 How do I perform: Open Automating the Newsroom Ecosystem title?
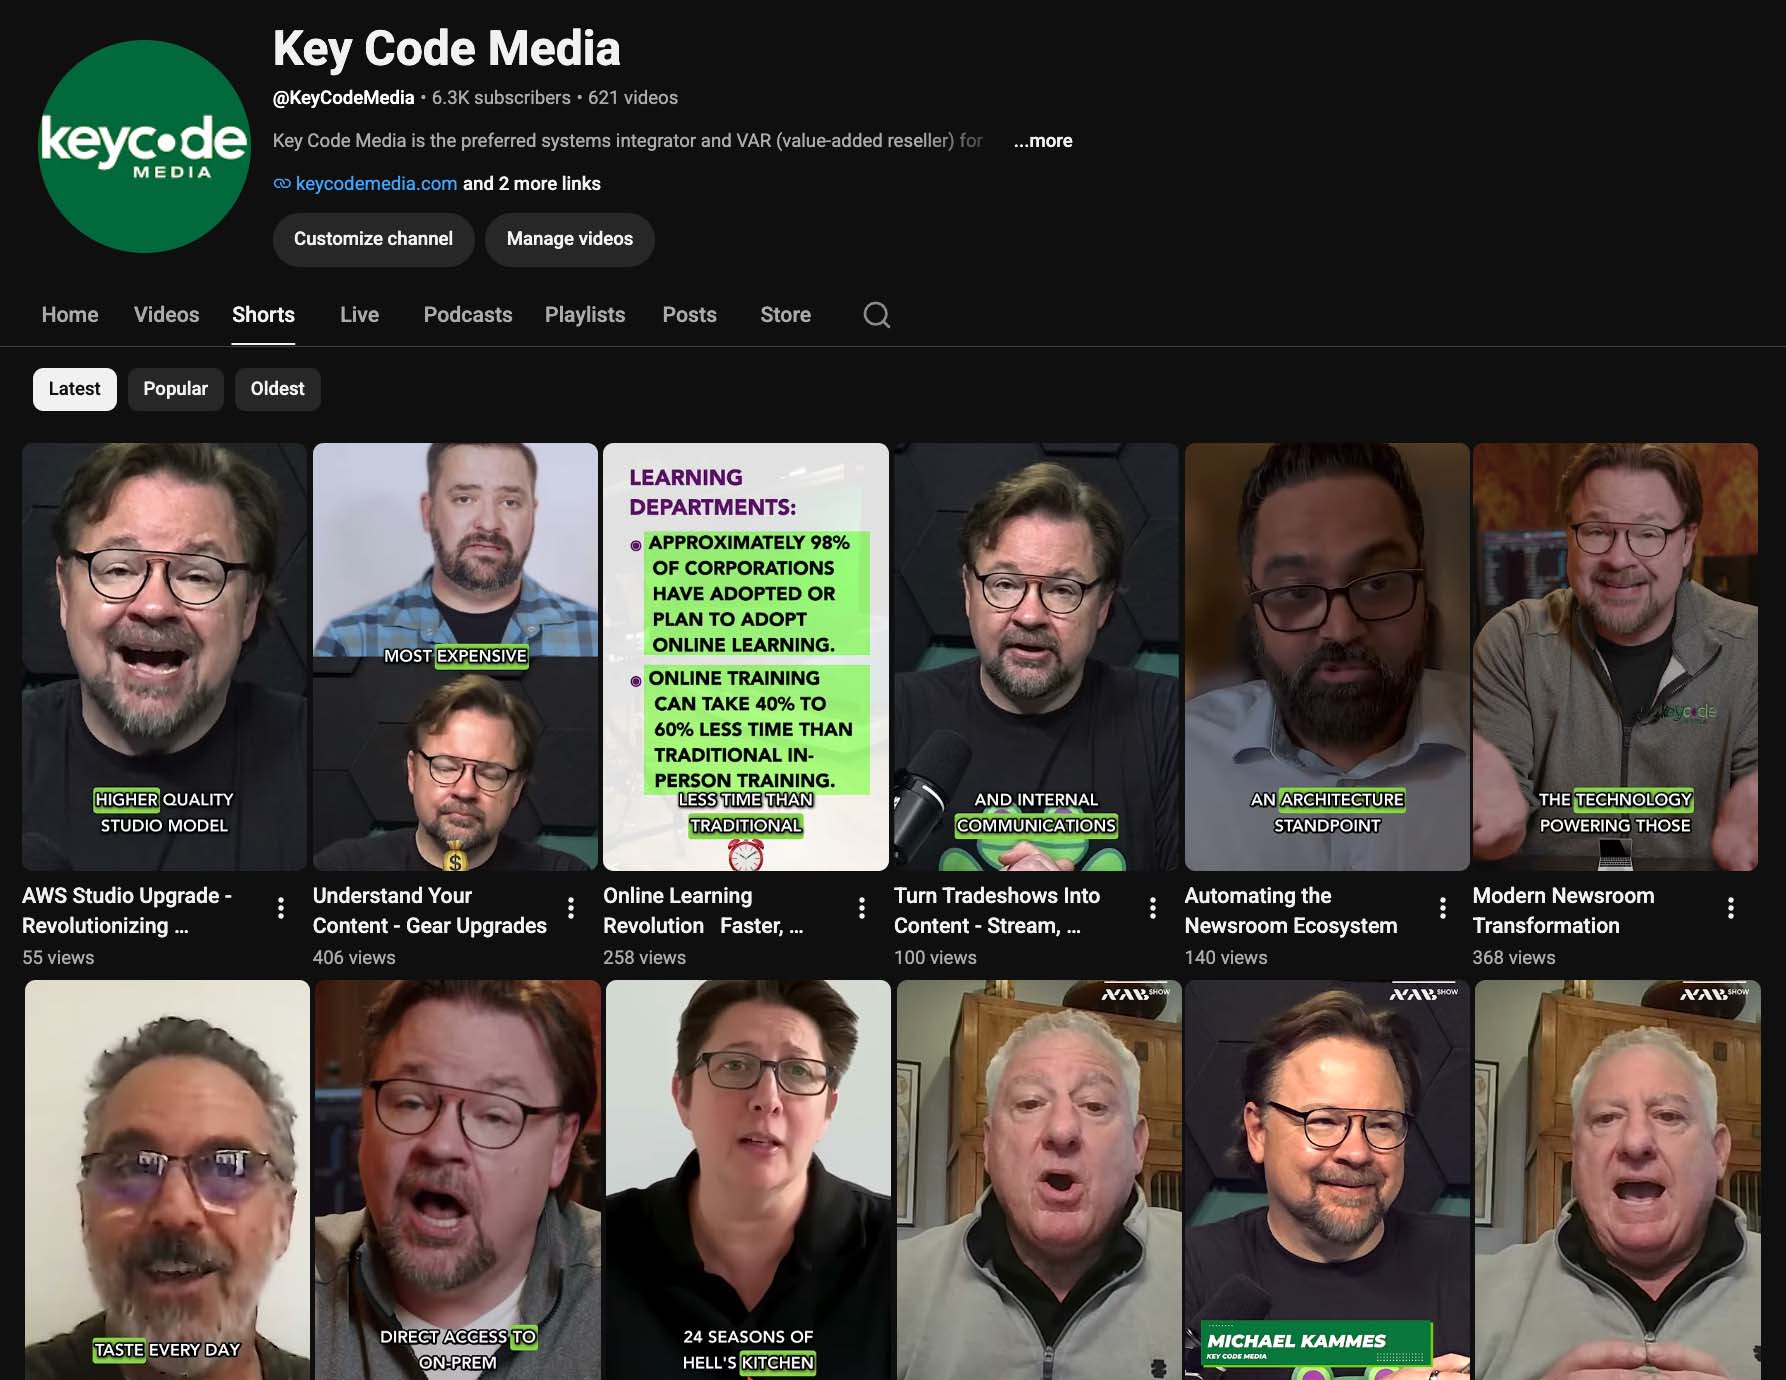[x=1291, y=911]
